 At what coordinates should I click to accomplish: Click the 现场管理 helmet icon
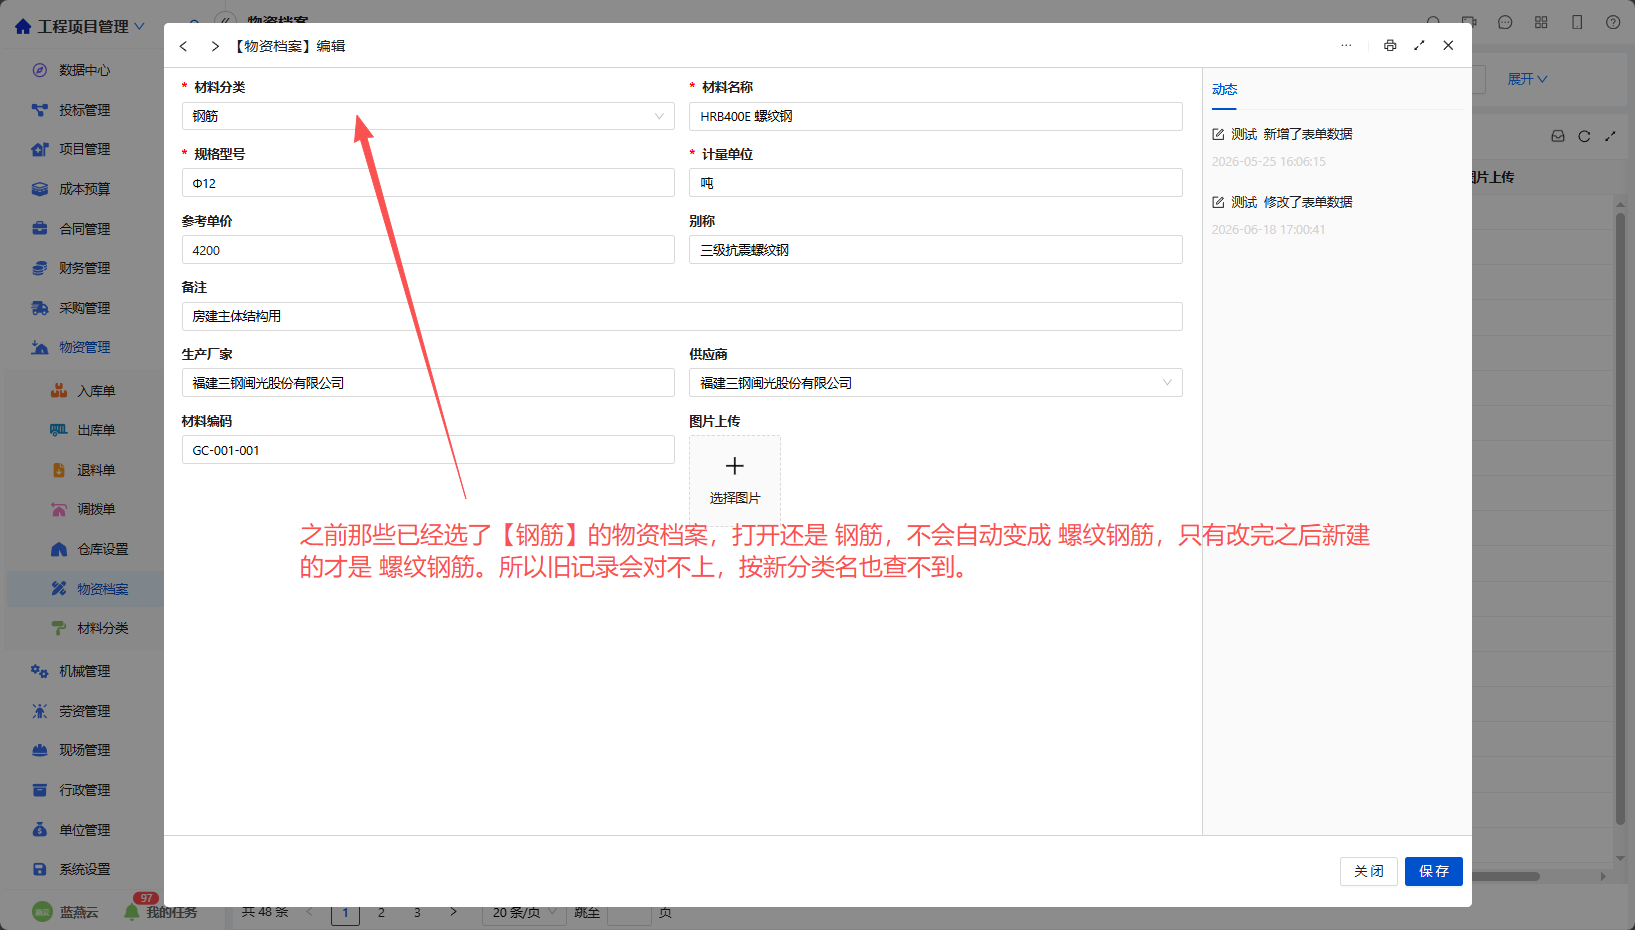point(40,750)
